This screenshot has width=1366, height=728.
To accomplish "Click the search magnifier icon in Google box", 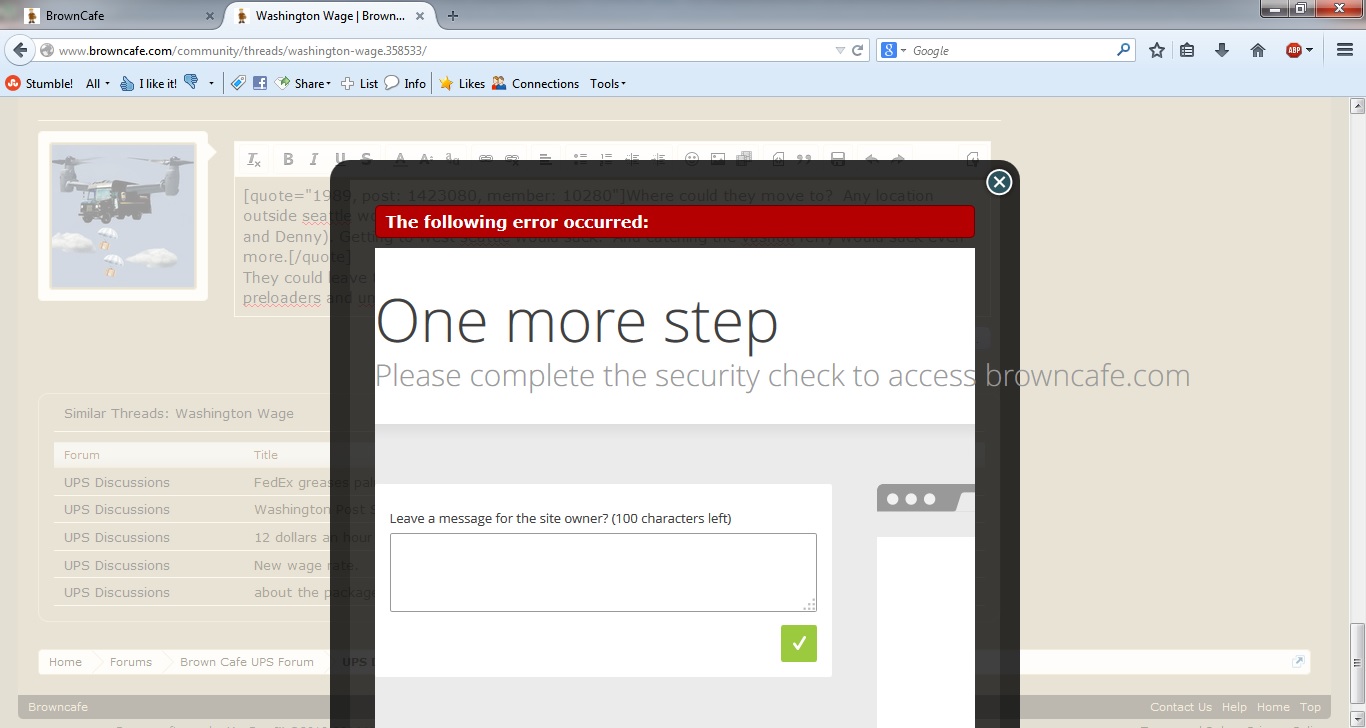I will (1123, 49).
